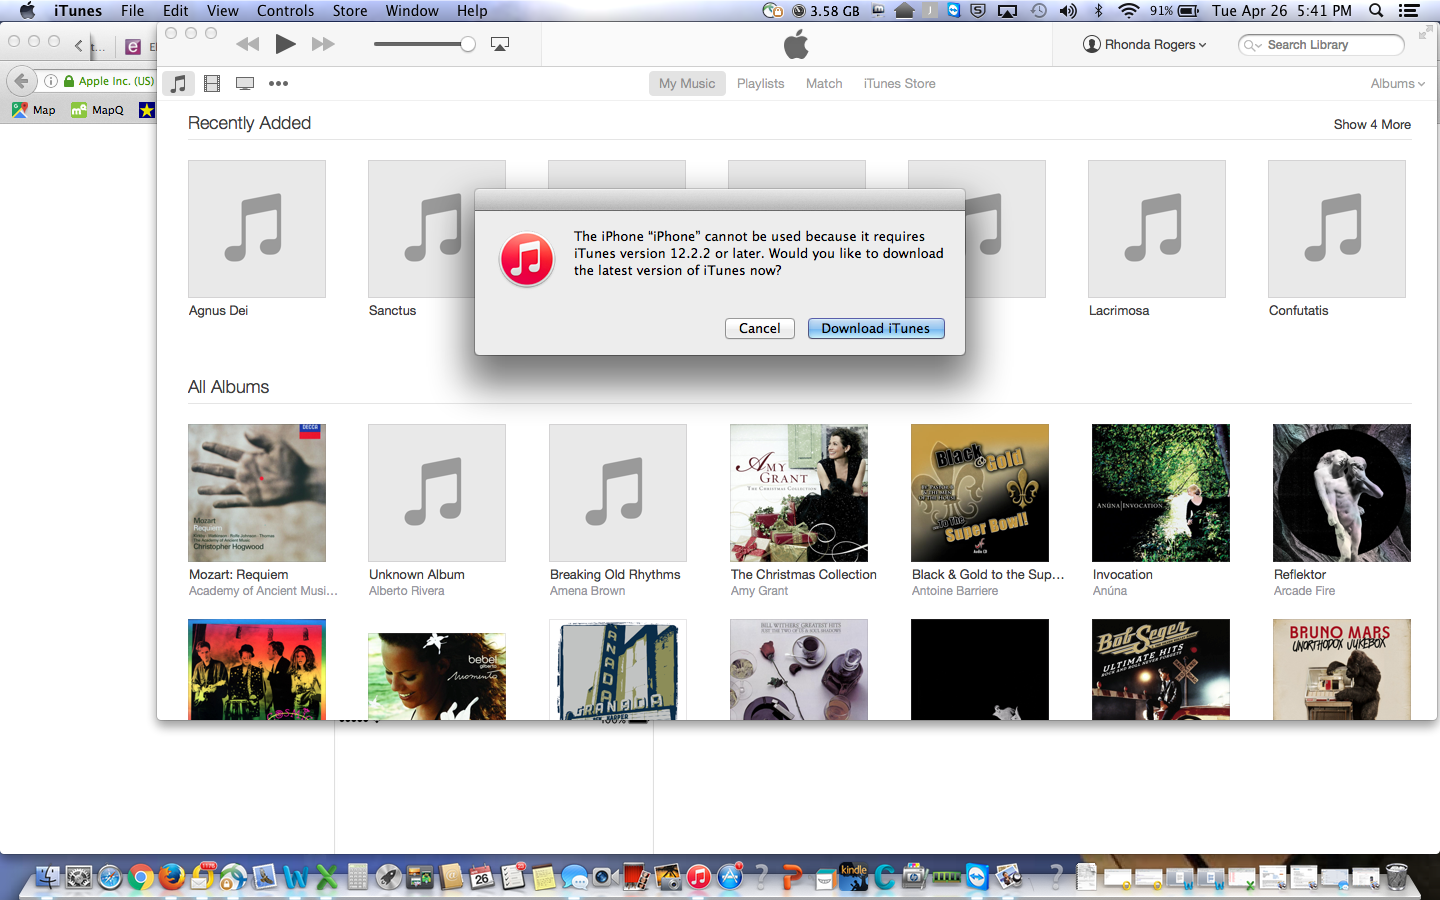Click the Time Machine icon in menu bar
Viewport: 1440px width, 900px height.
coord(1038,11)
